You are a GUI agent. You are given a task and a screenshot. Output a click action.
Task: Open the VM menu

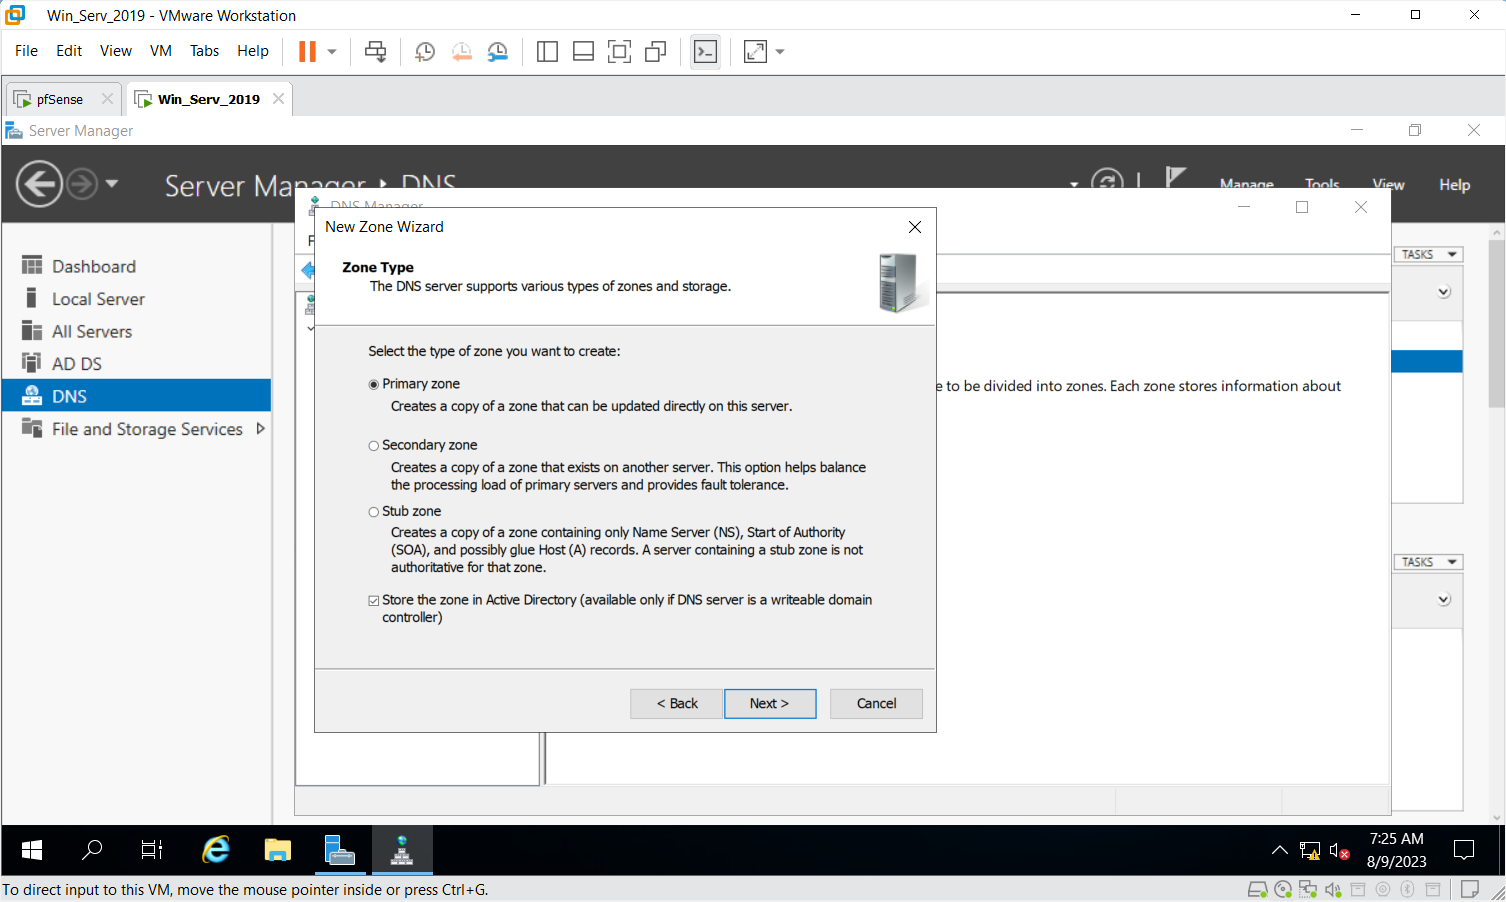tap(161, 51)
